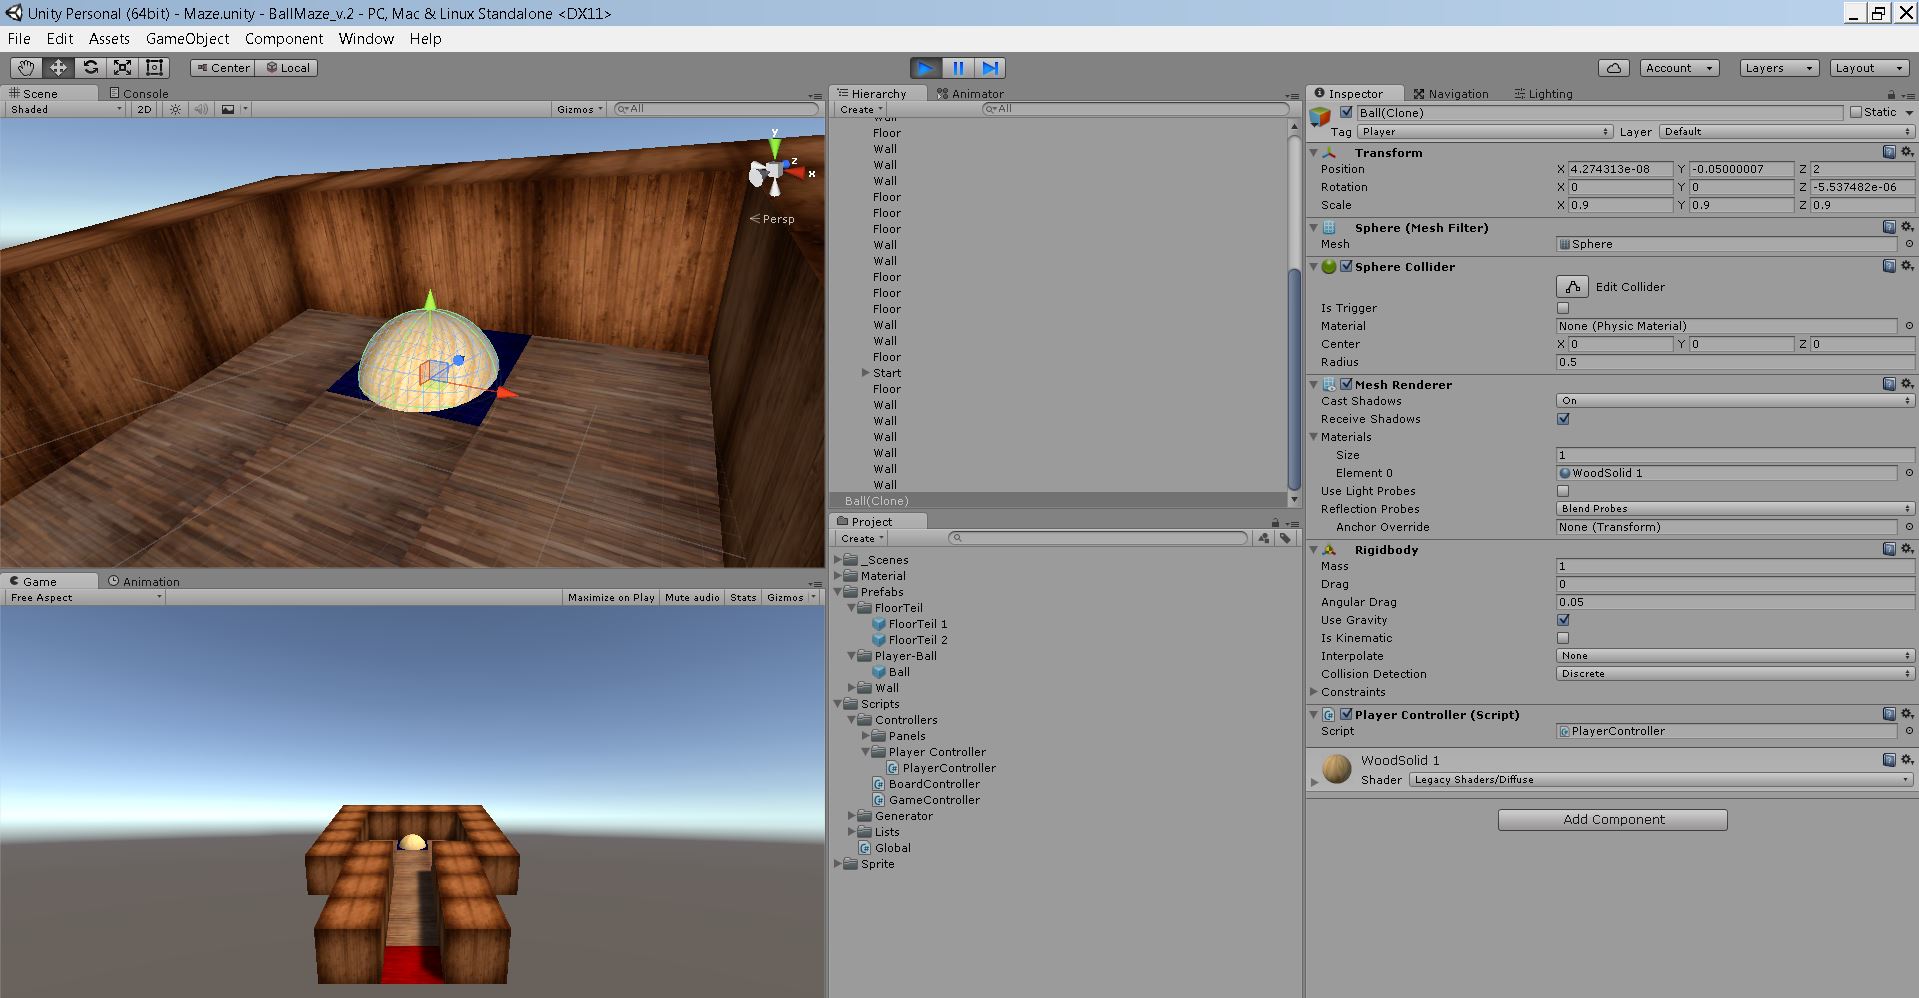Open the Account dropdown
Viewport: 1919px width, 998px height.
pos(1679,68)
